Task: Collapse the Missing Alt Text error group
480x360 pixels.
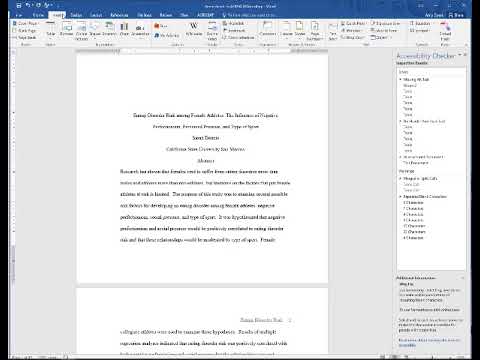Action: pyautogui.click(x=400, y=79)
